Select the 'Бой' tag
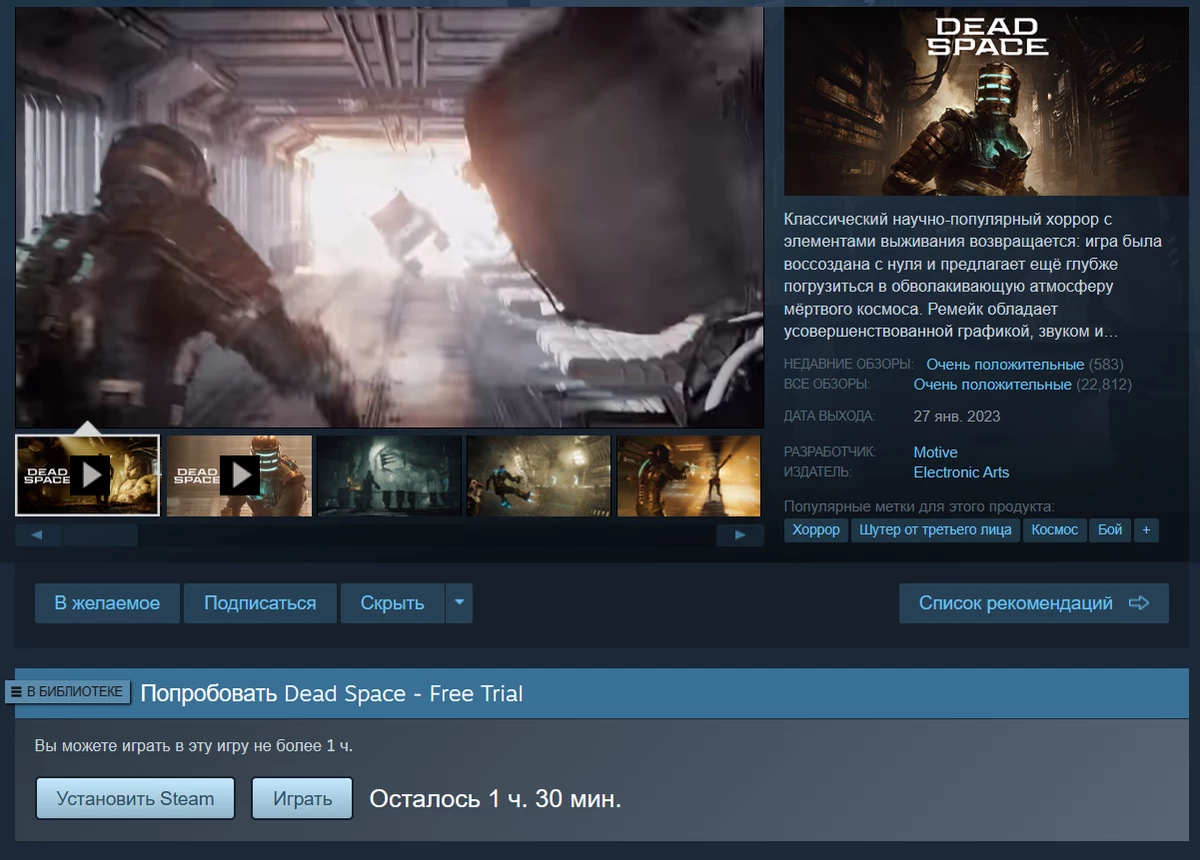 [1110, 530]
